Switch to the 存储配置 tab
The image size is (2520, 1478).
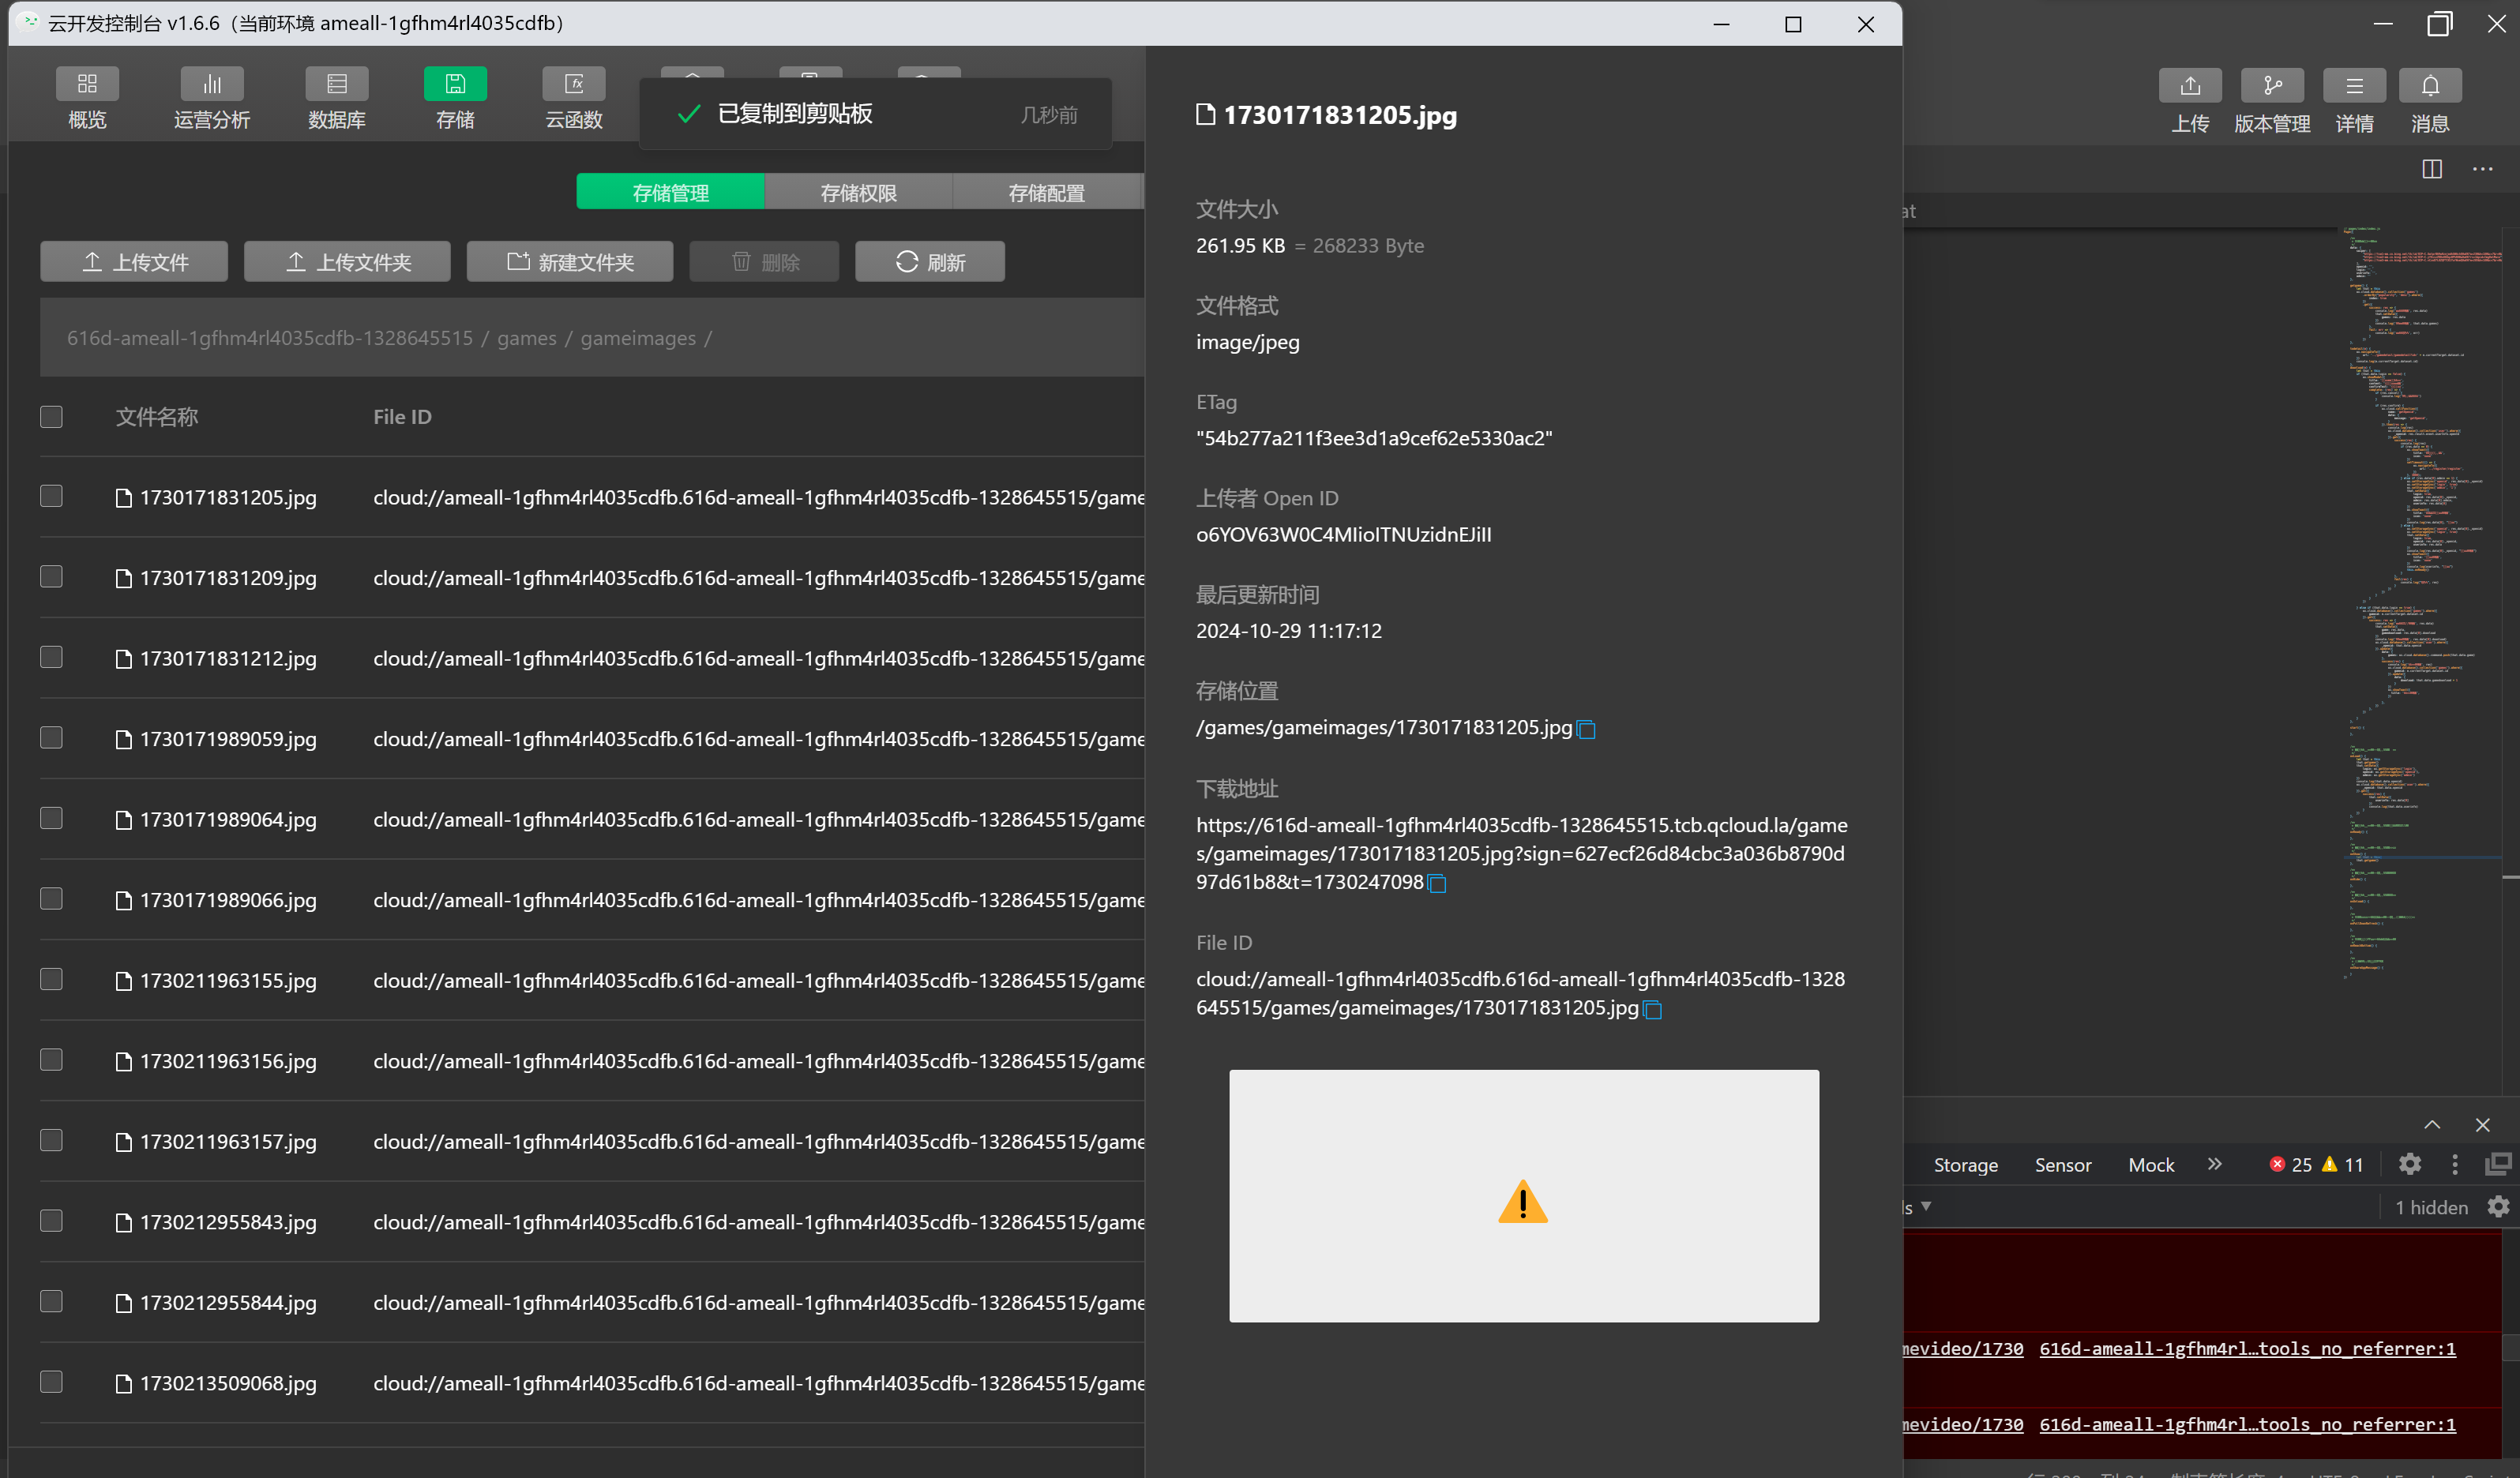click(1046, 193)
